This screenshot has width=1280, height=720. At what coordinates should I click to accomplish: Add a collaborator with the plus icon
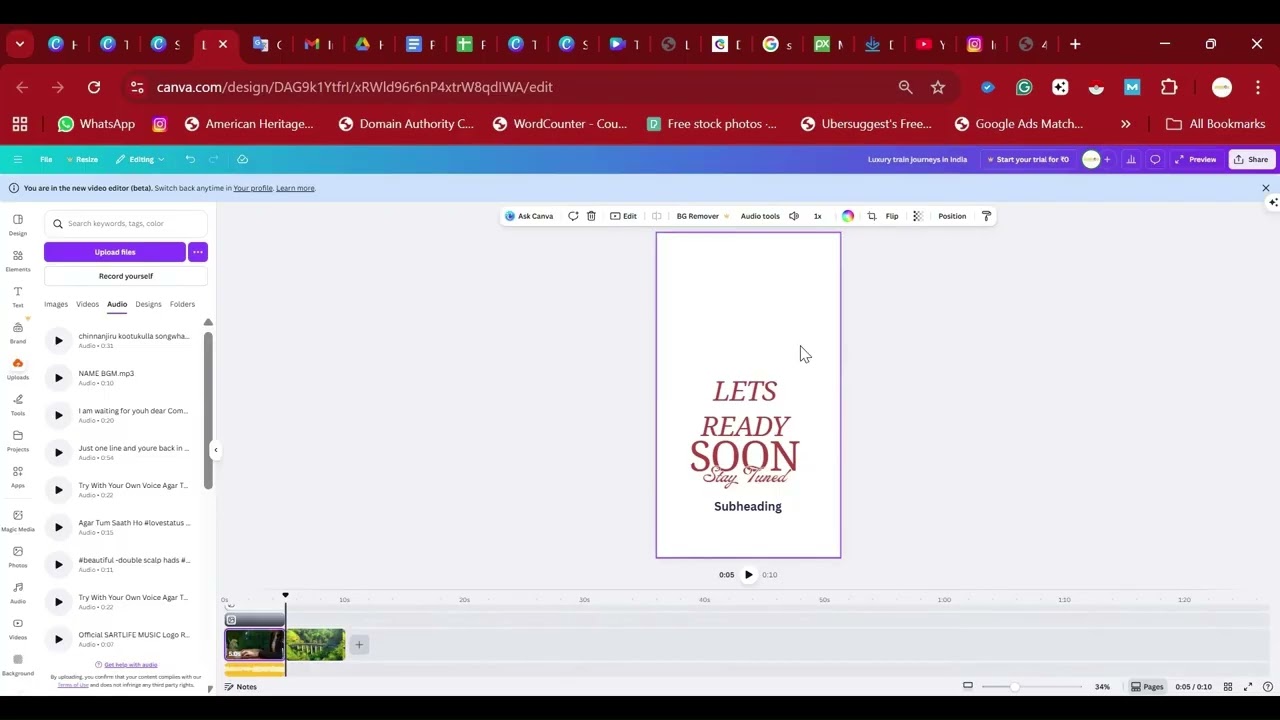[x=1107, y=159]
